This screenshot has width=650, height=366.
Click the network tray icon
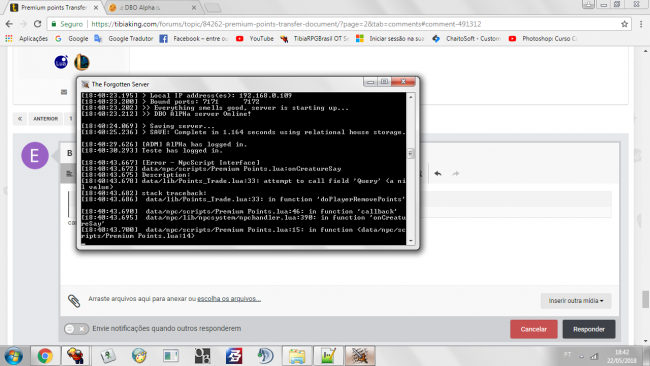pyautogui.click(x=594, y=356)
